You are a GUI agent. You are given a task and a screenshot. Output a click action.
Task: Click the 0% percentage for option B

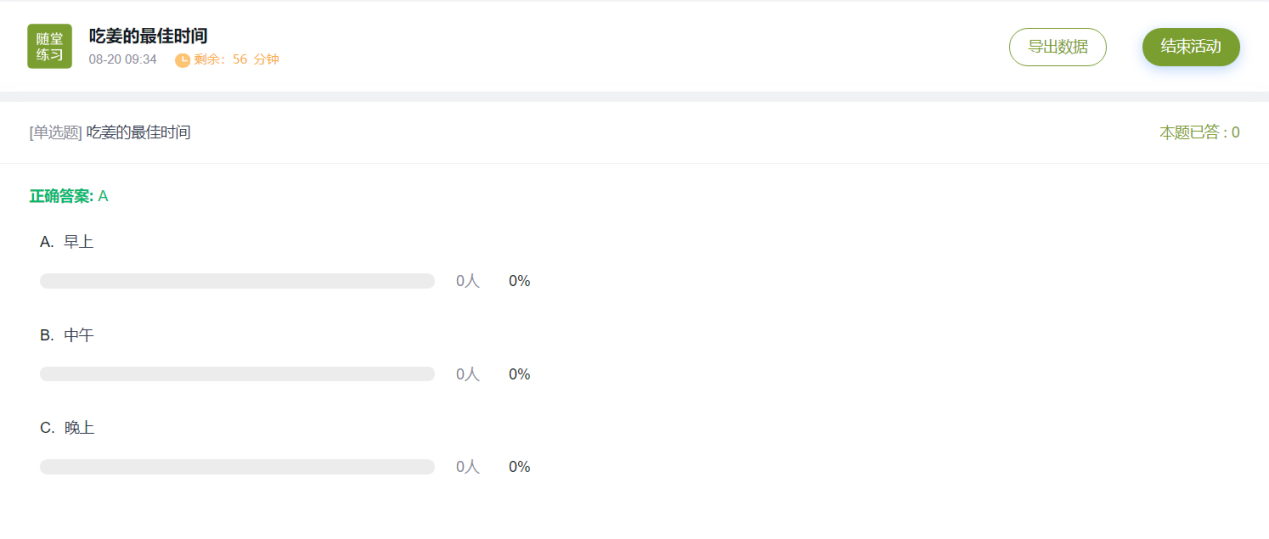tap(519, 374)
